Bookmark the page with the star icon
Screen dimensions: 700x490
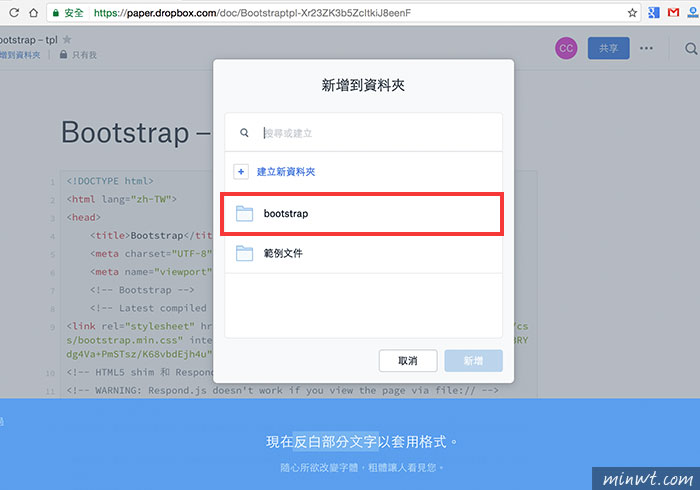coord(632,13)
